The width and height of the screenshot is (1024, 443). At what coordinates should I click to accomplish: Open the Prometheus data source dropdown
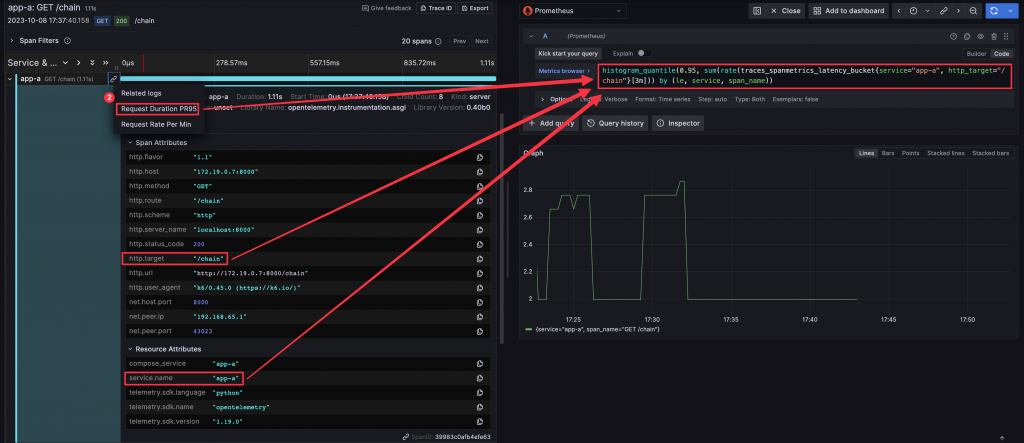[573, 11]
